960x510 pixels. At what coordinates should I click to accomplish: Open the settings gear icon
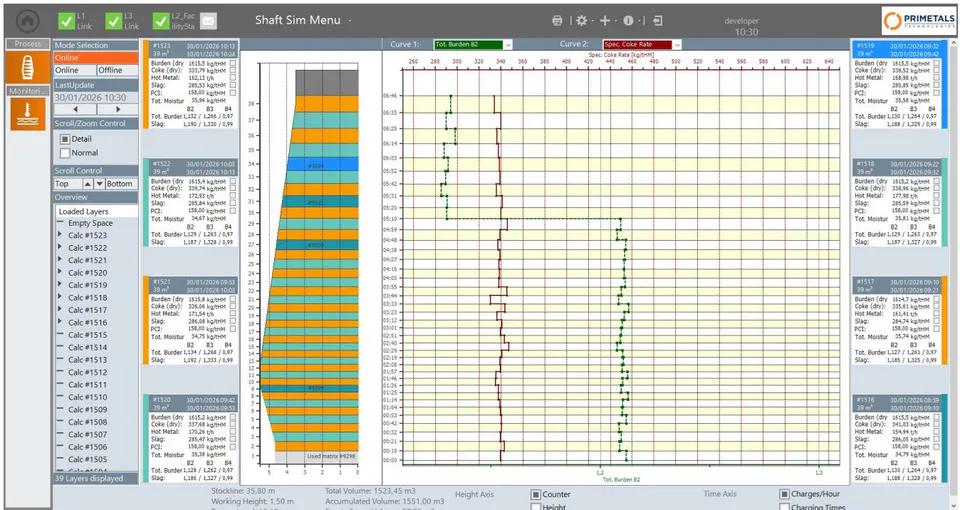pyautogui.click(x=582, y=21)
